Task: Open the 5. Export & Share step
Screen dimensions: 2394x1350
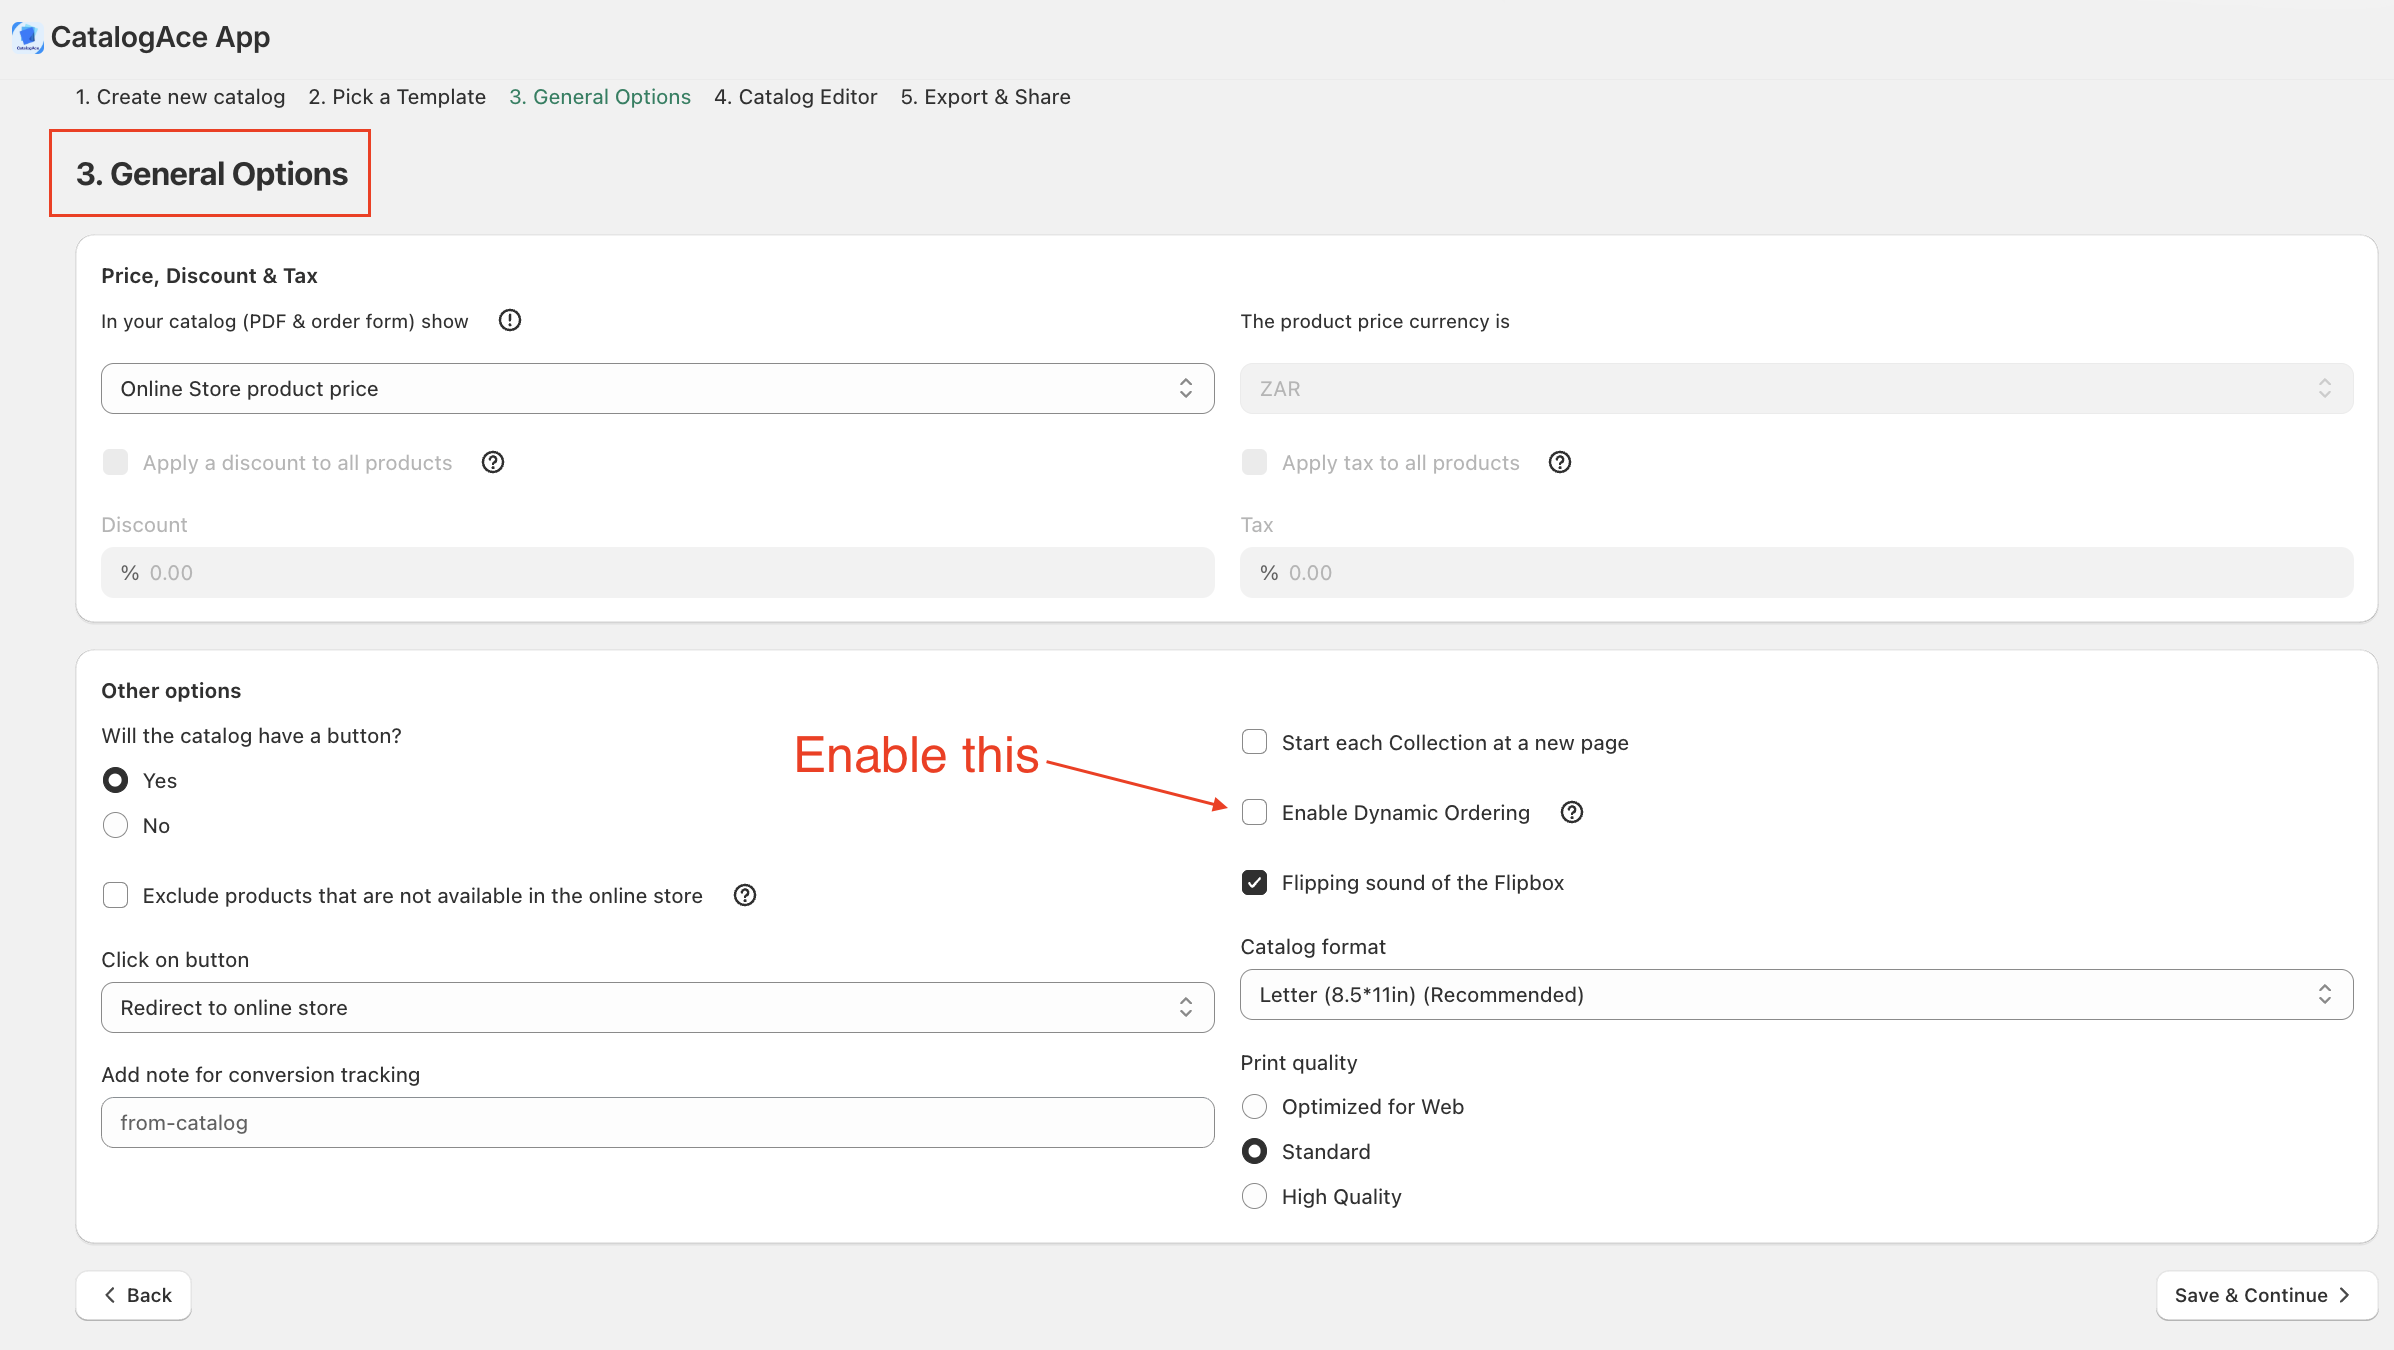Action: pos(985,97)
